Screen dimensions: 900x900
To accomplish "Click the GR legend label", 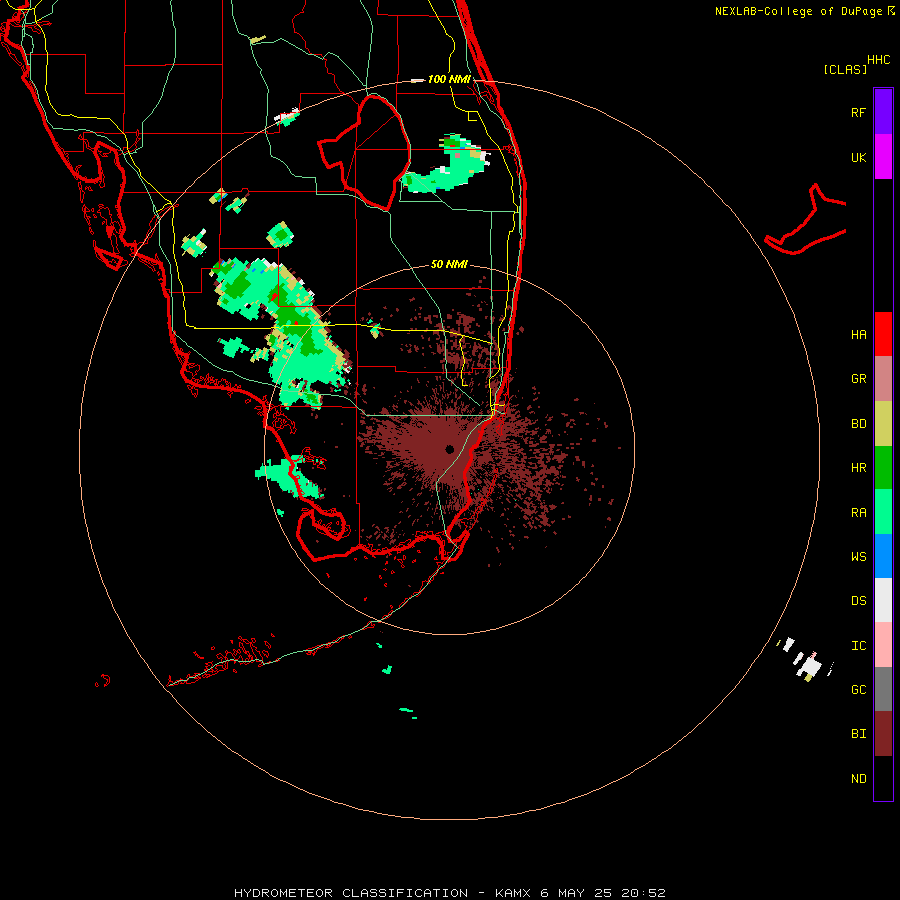I will click(x=858, y=379).
